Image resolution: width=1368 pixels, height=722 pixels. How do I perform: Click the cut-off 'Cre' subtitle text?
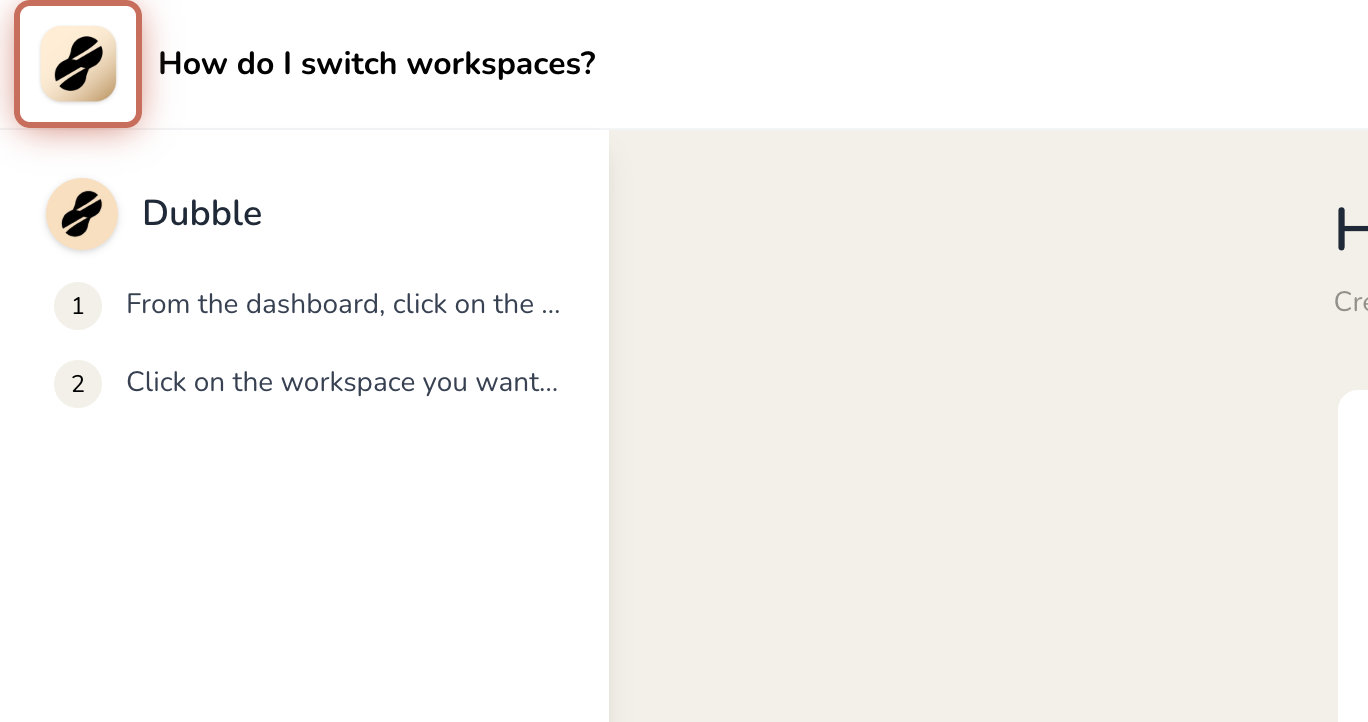click(x=1350, y=302)
